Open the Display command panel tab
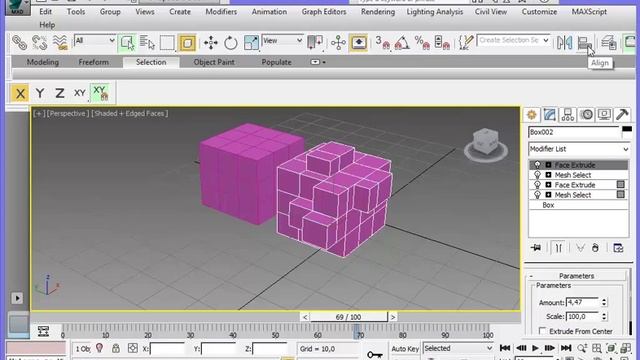Viewport: 640px width, 360px height. tap(604, 115)
